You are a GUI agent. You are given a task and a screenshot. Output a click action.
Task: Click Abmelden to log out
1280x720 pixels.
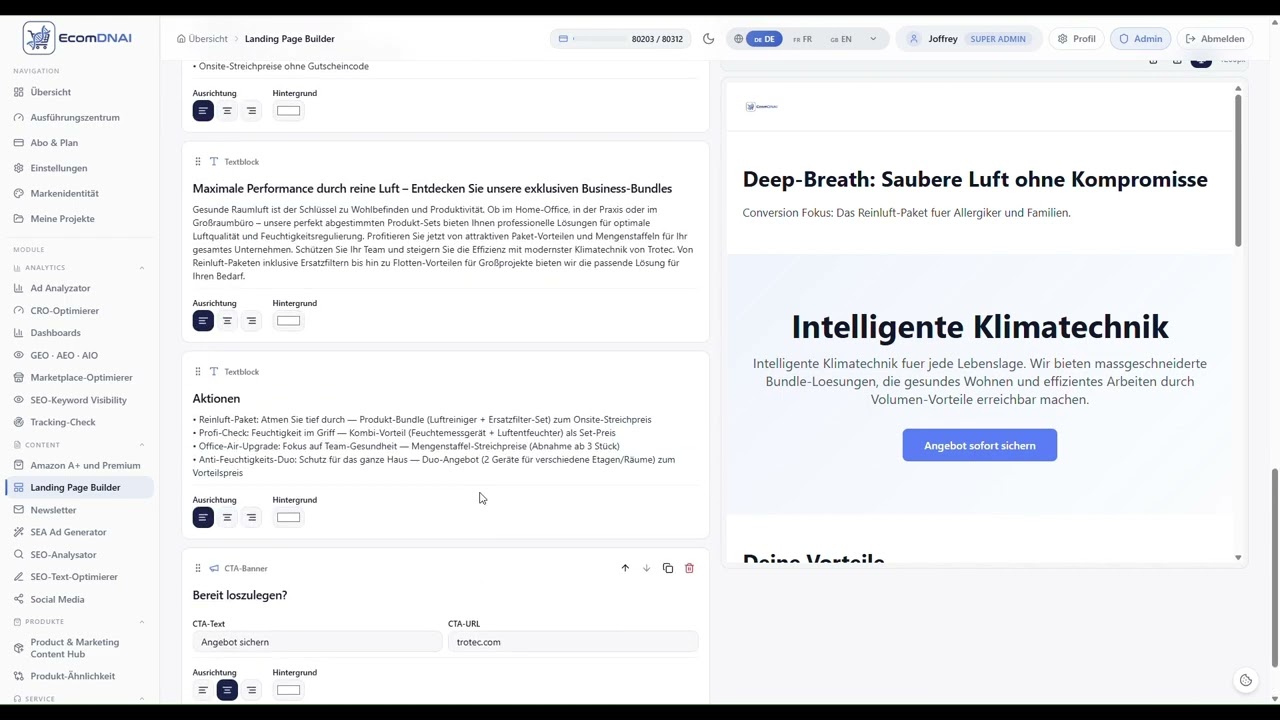pyautogui.click(x=1215, y=39)
